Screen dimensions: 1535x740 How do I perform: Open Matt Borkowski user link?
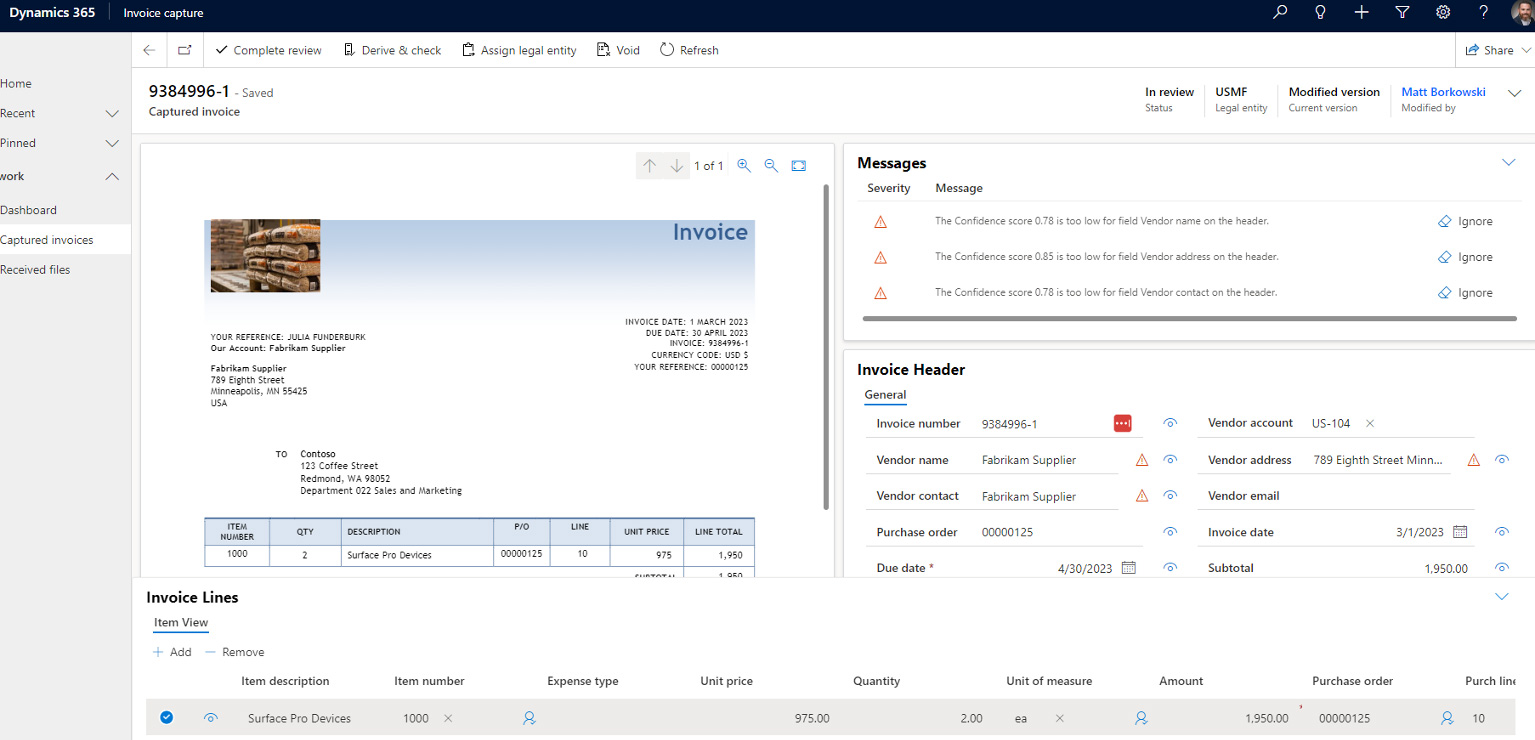[1443, 92]
